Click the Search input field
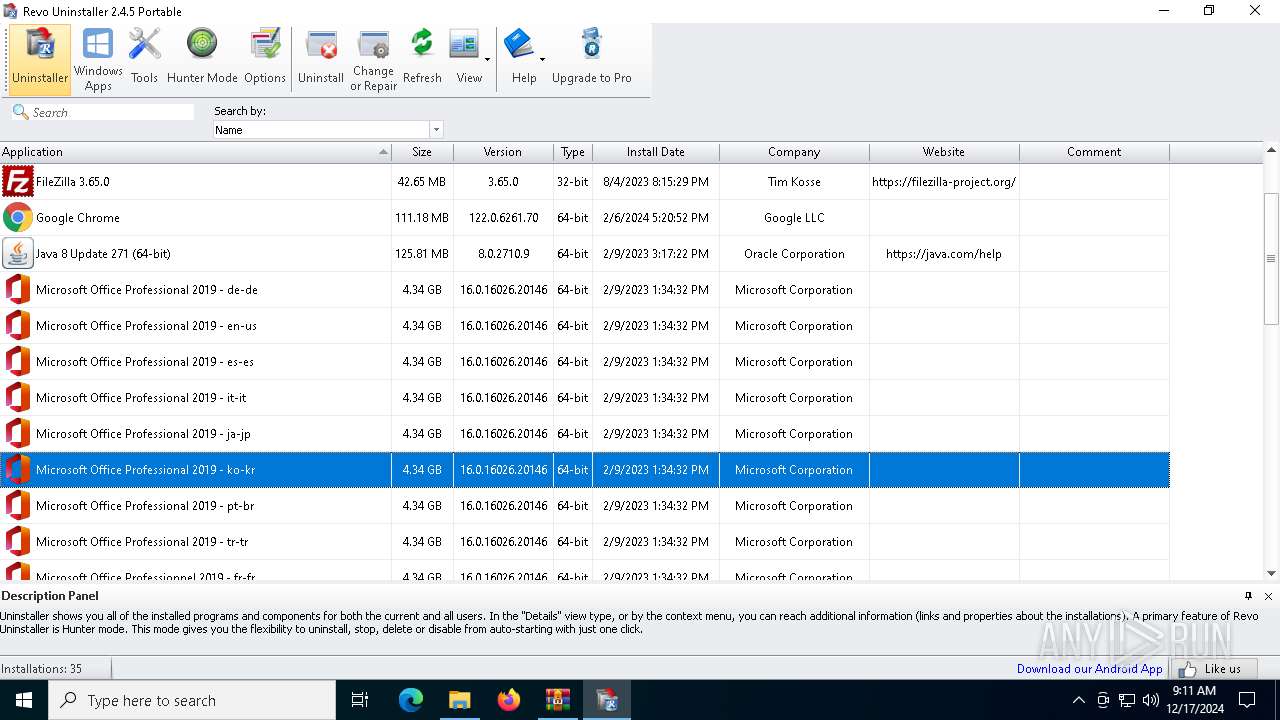 point(103,113)
